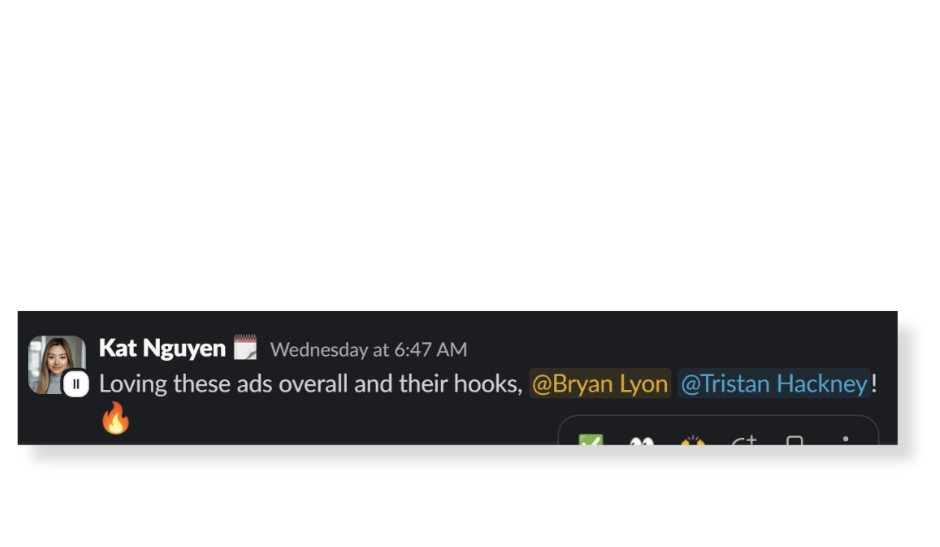Click the calendar status emoji beside name
940x547 pixels.
pyautogui.click(x=245, y=347)
